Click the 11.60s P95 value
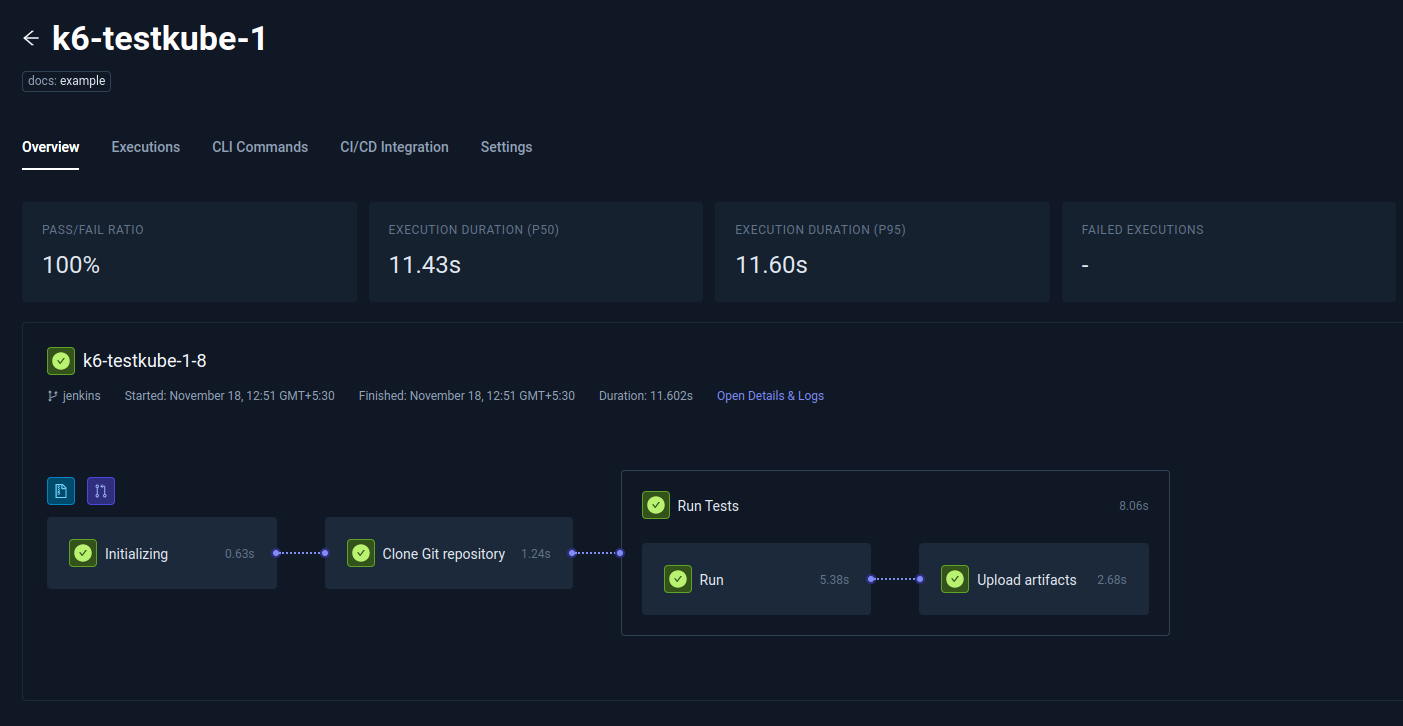This screenshot has height=726, width=1403. pyautogui.click(x=771, y=265)
